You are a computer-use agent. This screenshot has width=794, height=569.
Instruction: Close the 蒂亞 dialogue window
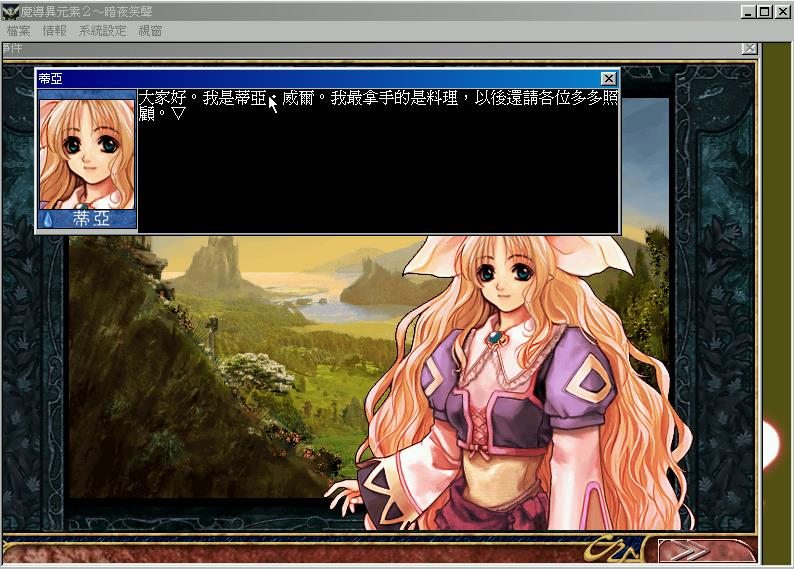609,78
